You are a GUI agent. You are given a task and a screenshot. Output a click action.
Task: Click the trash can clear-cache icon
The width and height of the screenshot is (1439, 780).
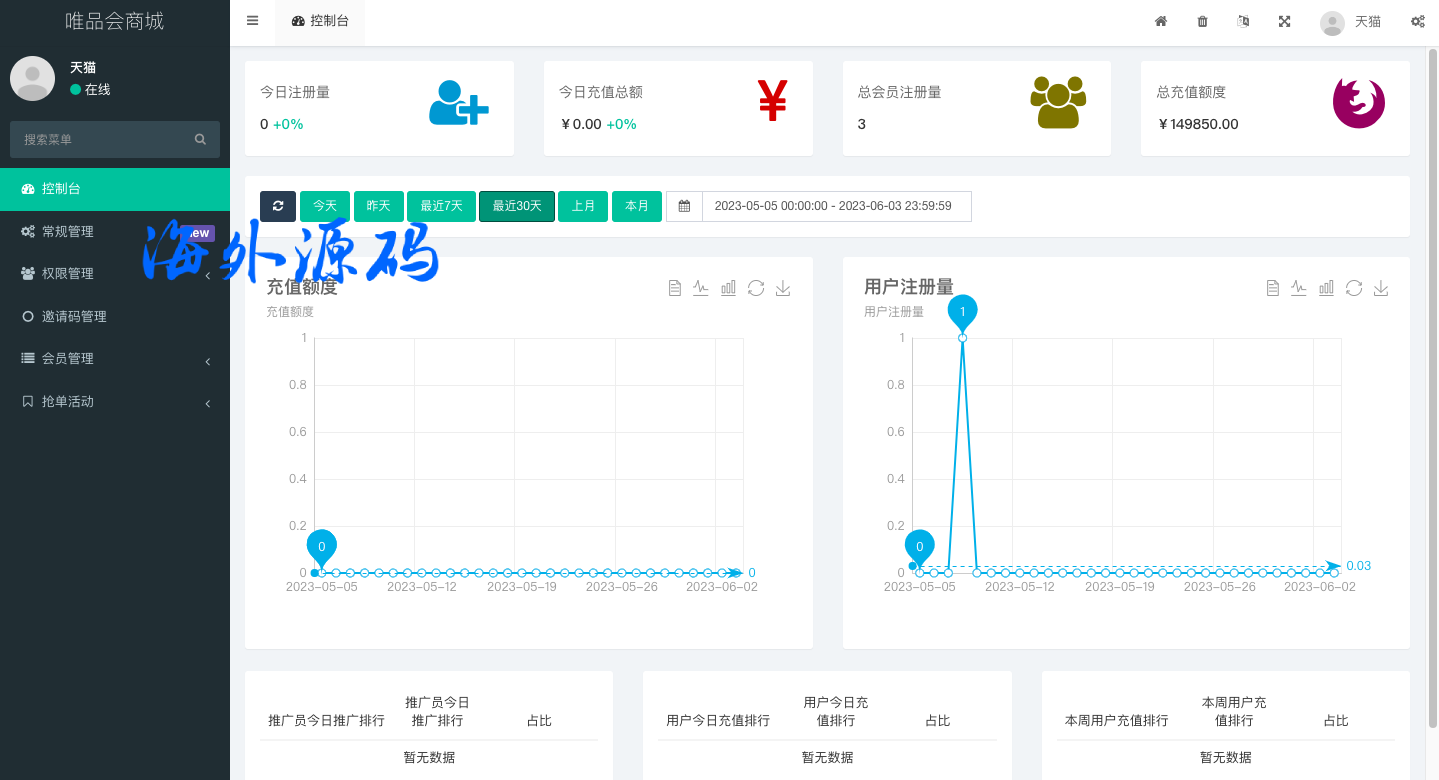click(1202, 21)
